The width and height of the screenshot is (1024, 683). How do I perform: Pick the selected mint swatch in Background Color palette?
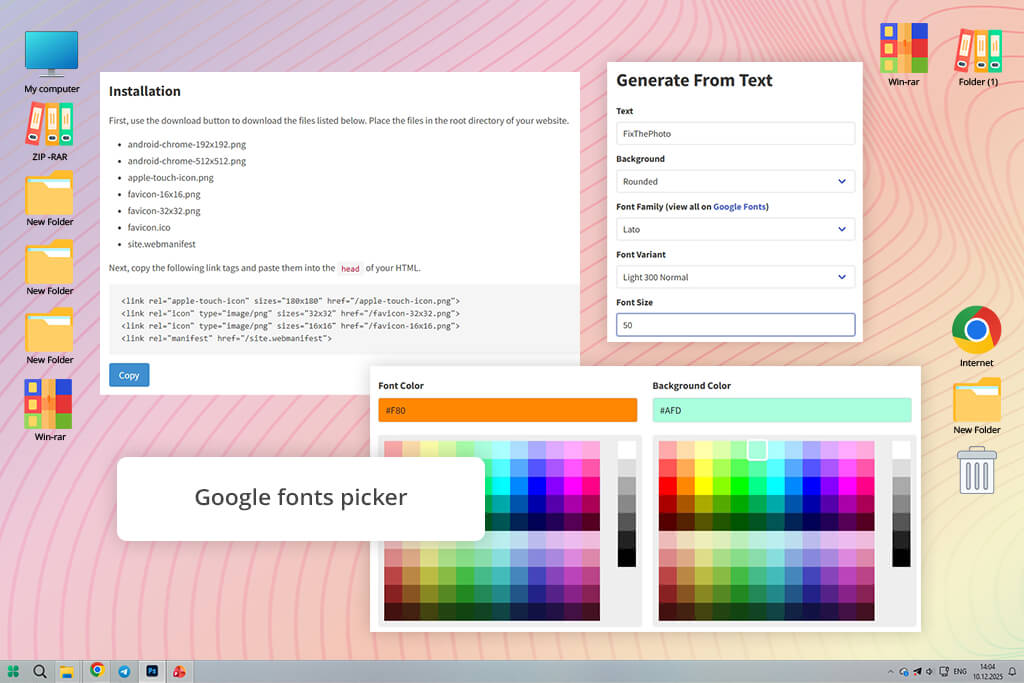(758, 449)
